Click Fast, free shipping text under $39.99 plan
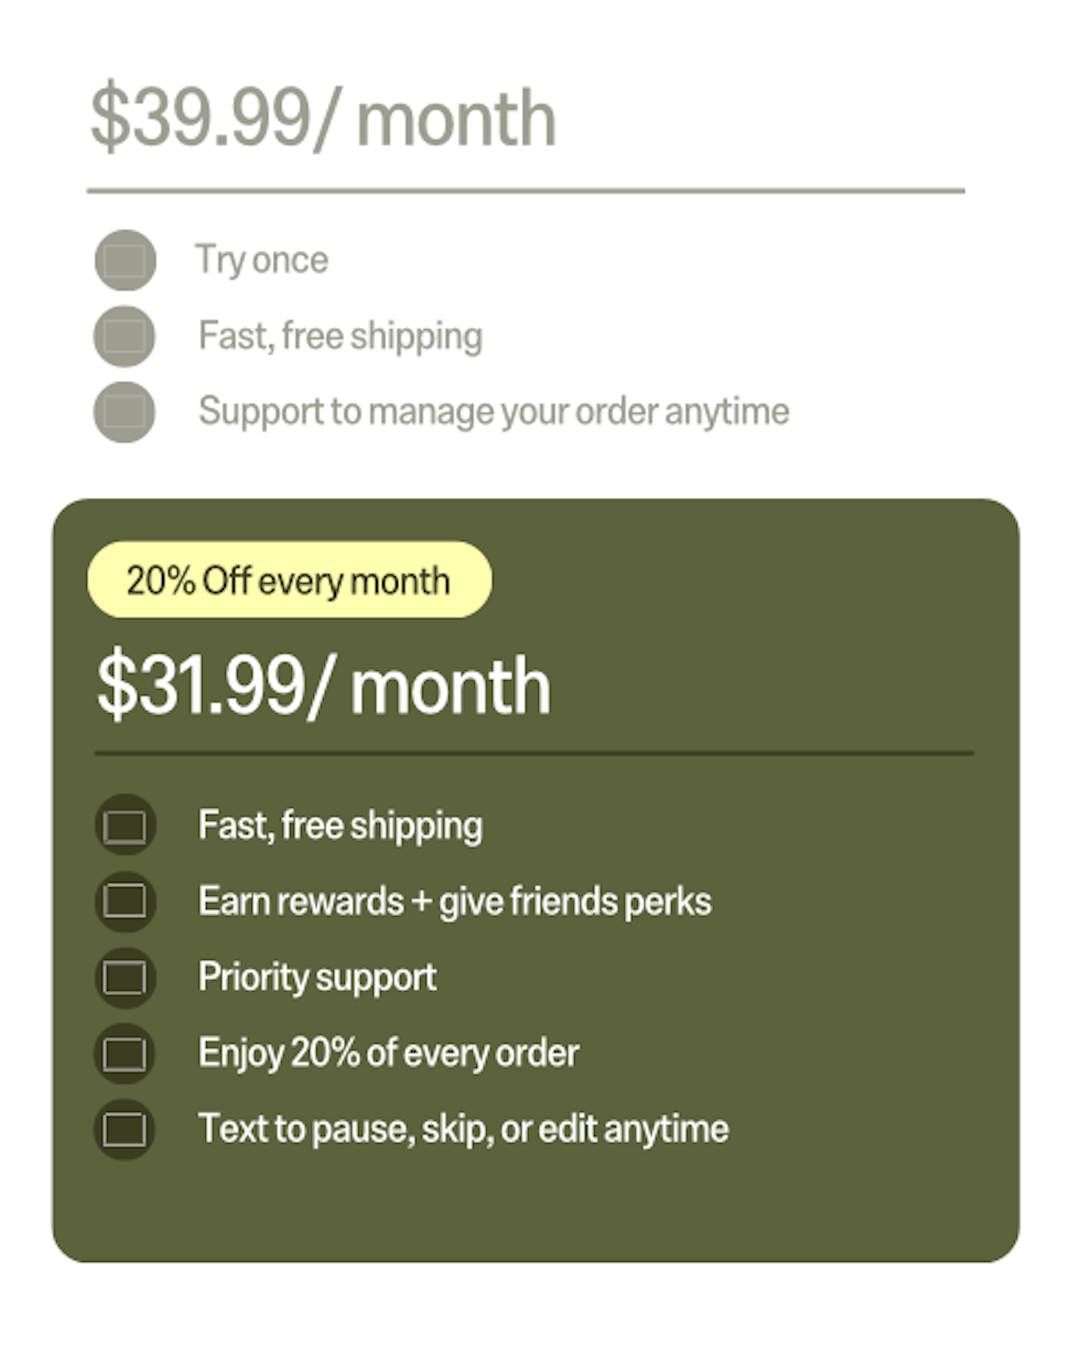 340,336
